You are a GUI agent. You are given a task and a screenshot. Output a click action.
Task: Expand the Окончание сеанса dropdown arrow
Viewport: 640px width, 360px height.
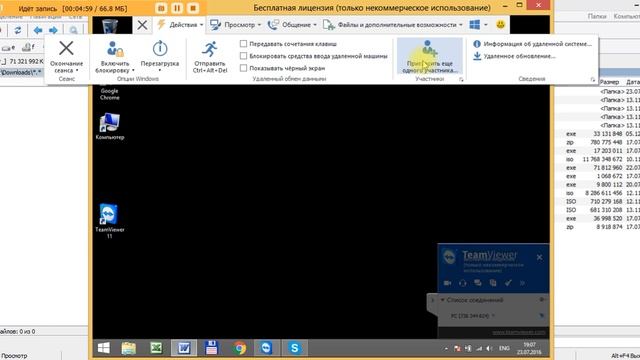77,71
